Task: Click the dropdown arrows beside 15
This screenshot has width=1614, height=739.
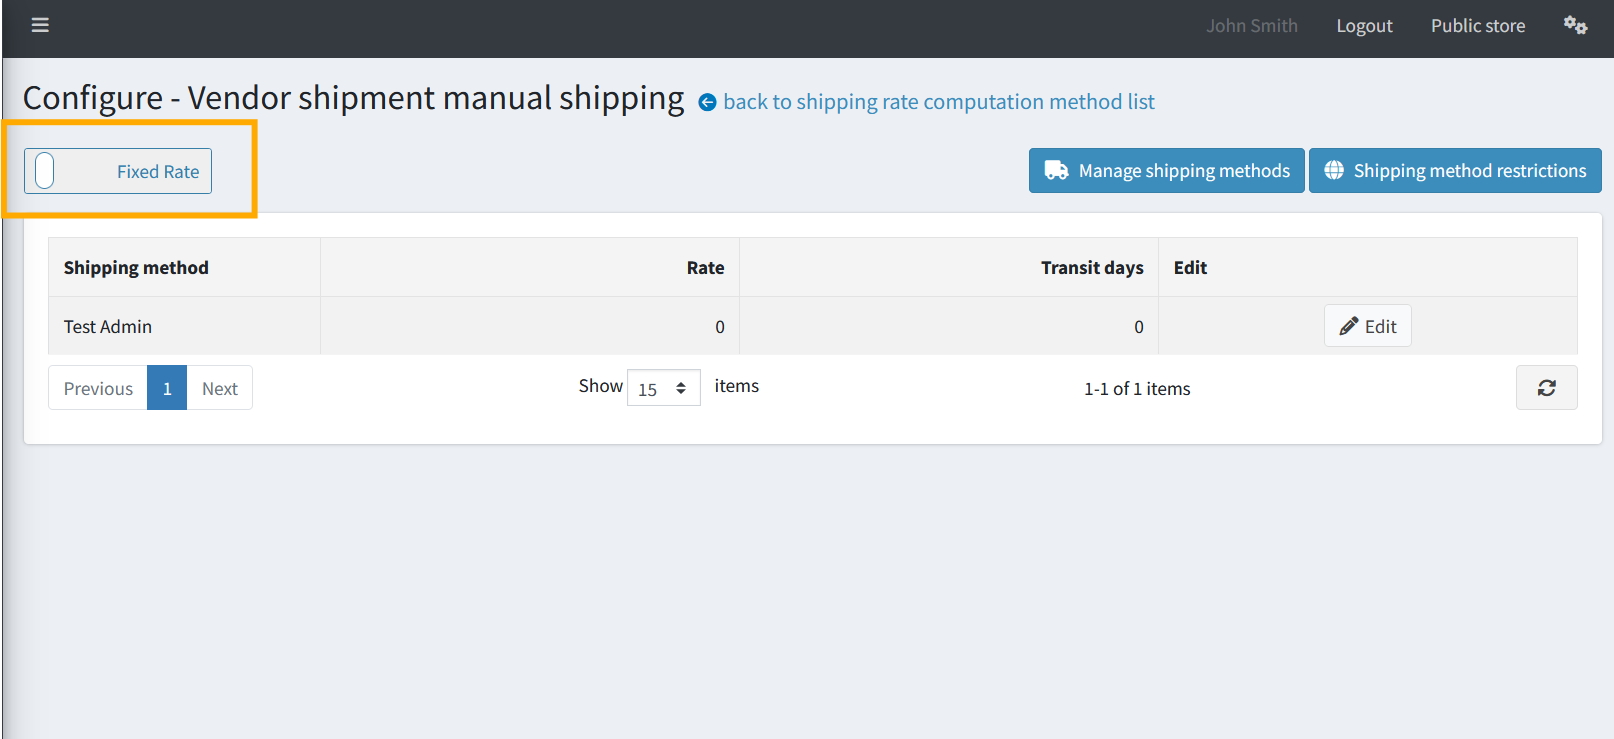Action: point(681,388)
